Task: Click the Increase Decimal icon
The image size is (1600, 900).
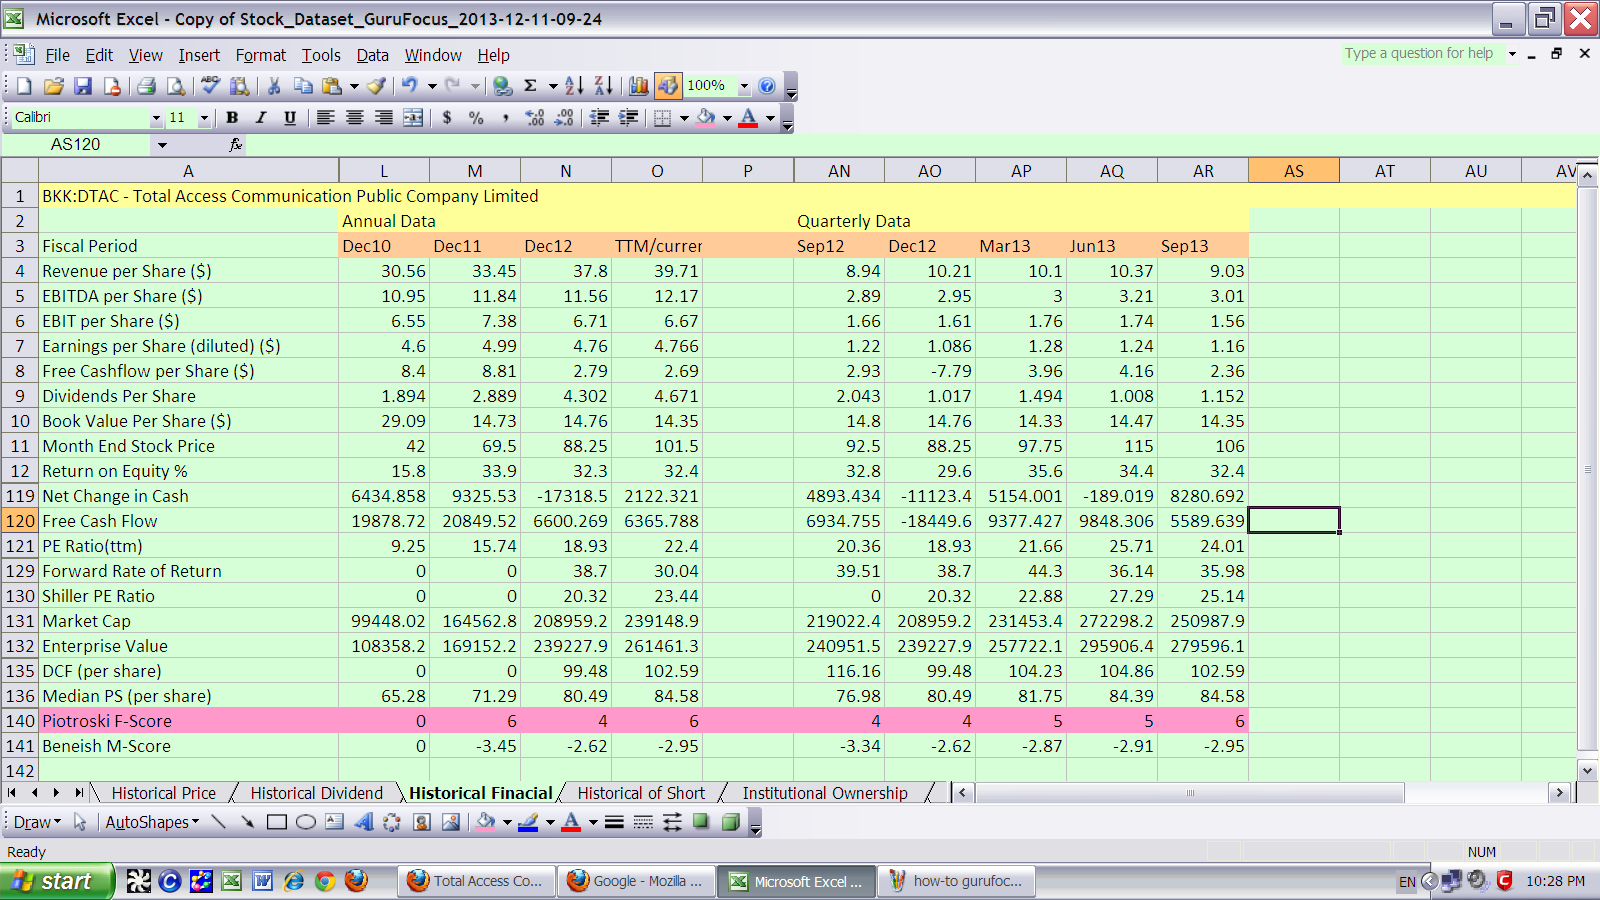Action: point(535,118)
